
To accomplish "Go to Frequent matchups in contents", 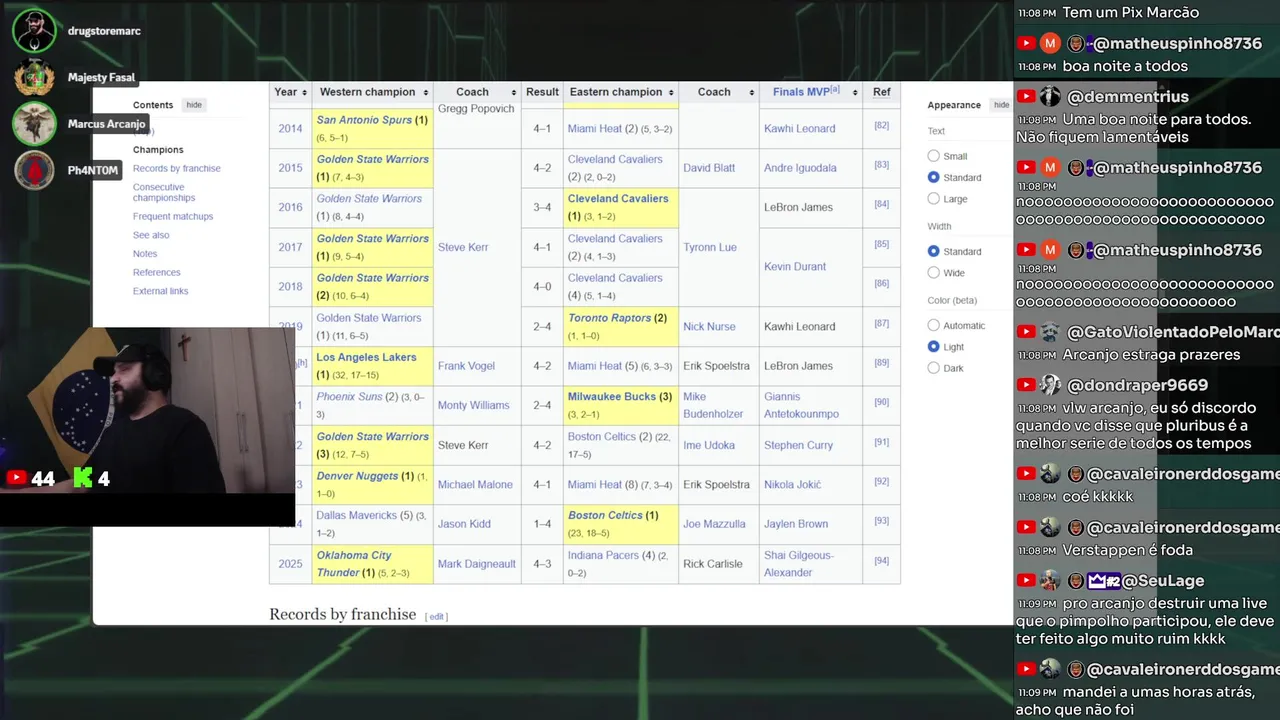I will click(x=173, y=216).
